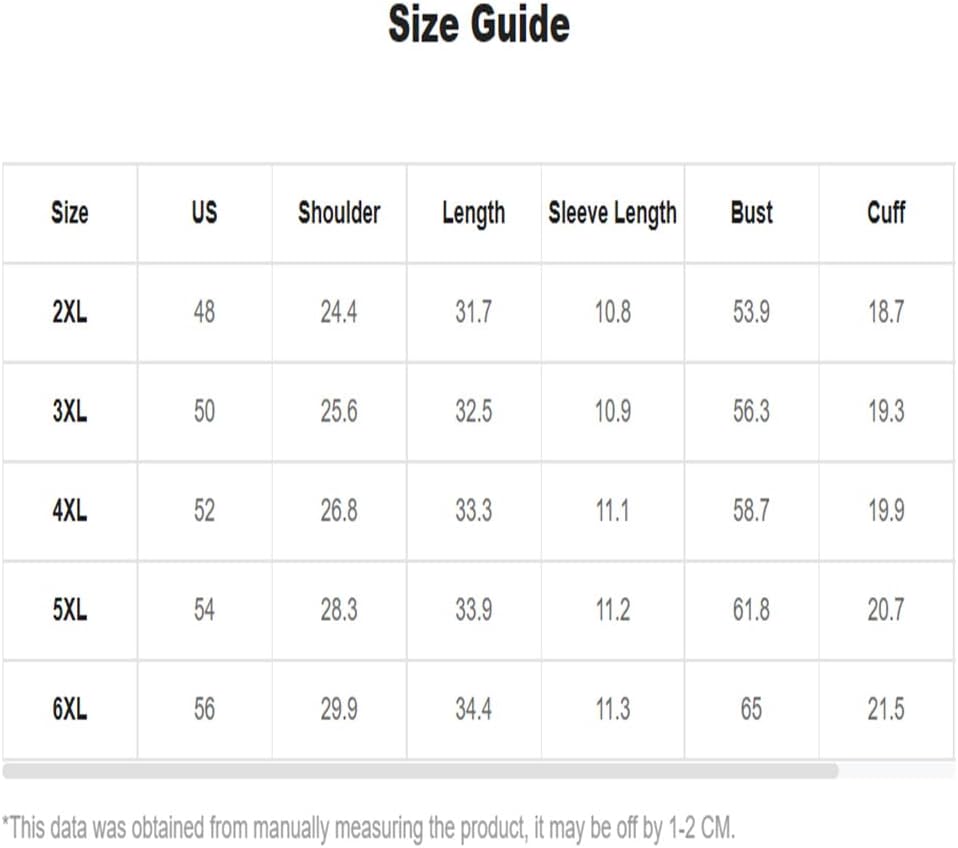Click the 5XL size row label
958x848 pixels.
pyautogui.click(x=69, y=610)
